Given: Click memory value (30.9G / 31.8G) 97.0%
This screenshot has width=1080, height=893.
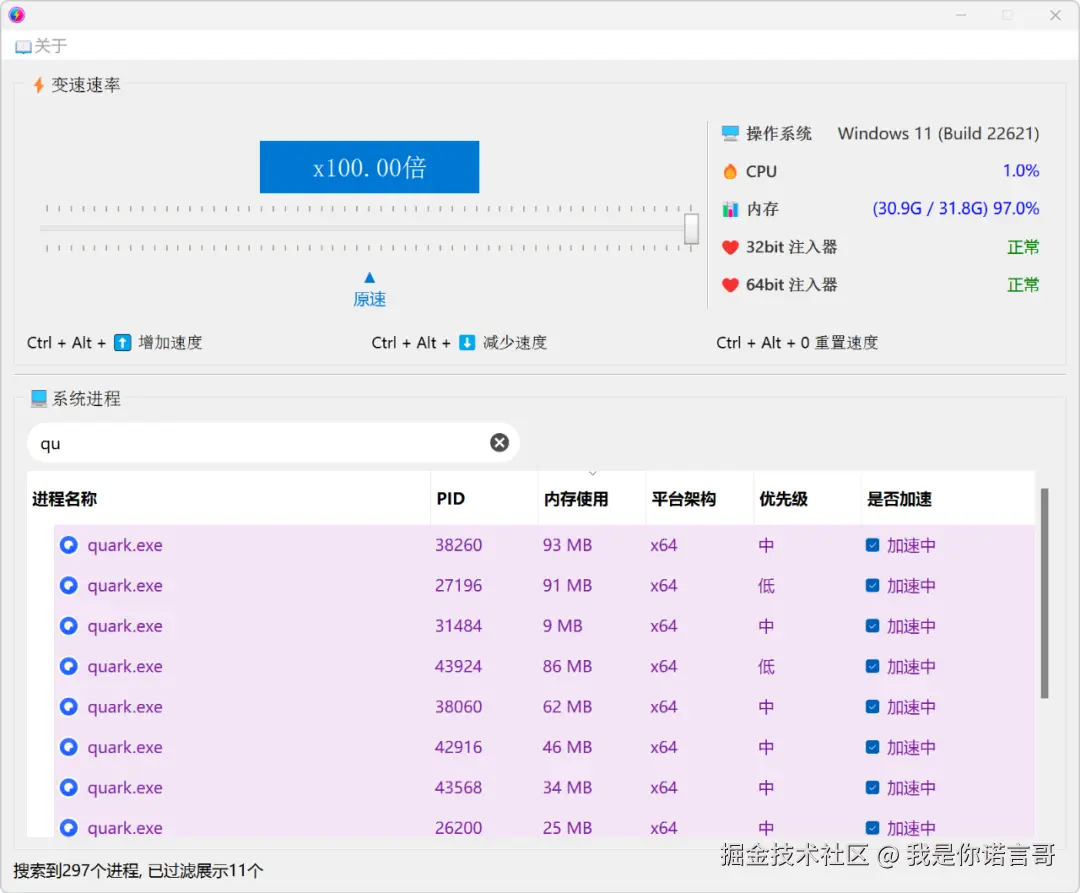Looking at the screenshot, I should [x=956, y=209].
